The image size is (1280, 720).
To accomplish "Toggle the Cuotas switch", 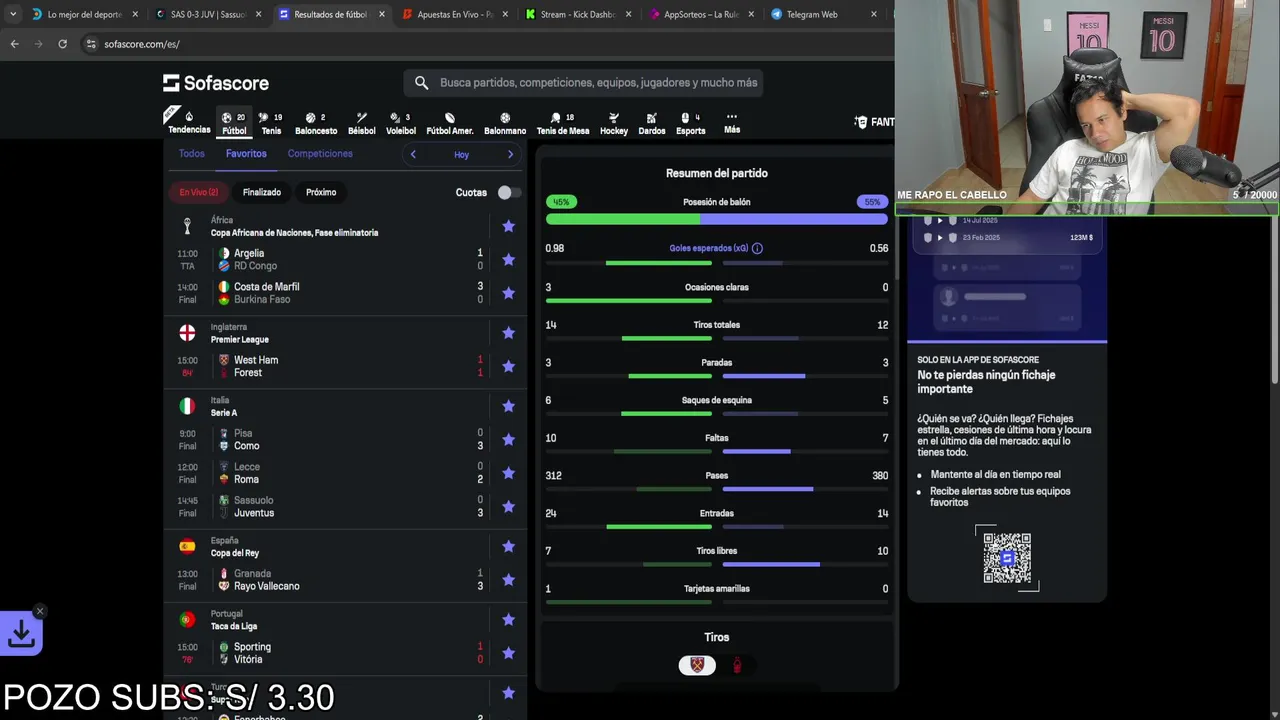I will 509,192.
